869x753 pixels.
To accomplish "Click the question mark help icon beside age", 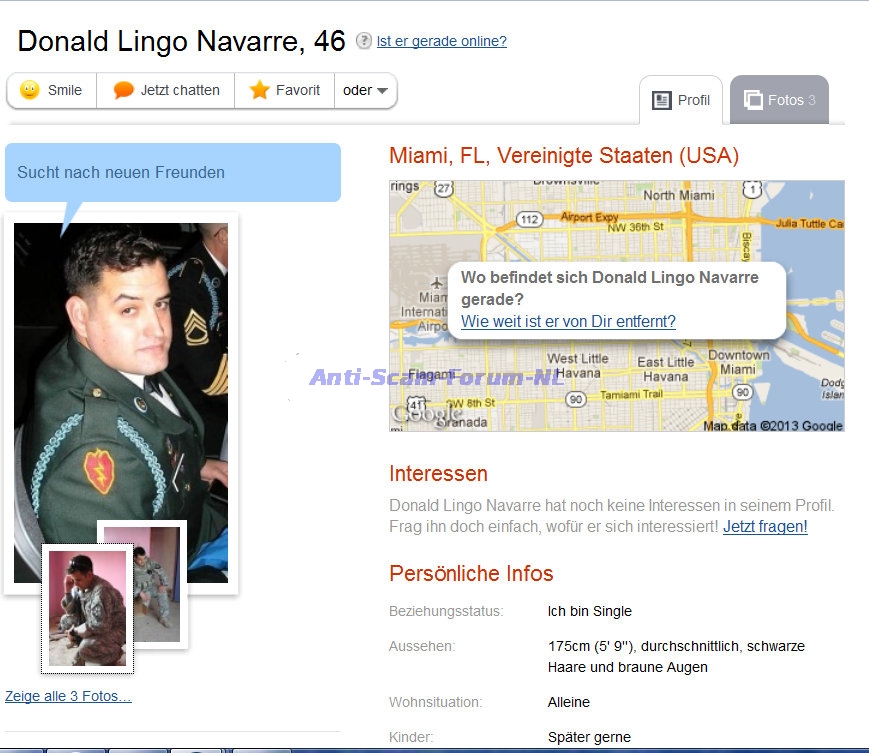I will (364, 42).
